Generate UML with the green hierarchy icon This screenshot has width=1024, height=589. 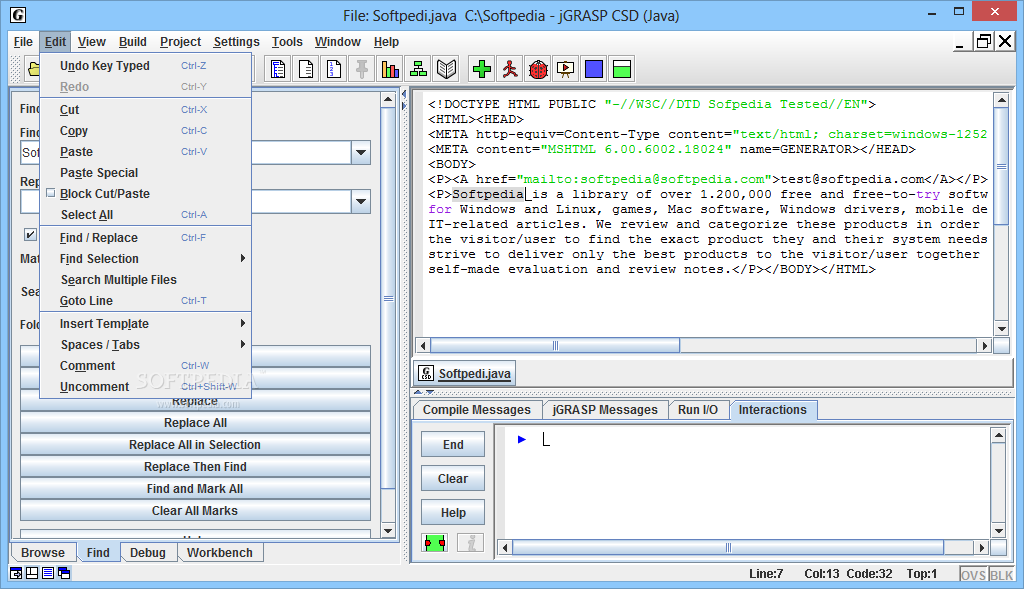coord(418,69)
